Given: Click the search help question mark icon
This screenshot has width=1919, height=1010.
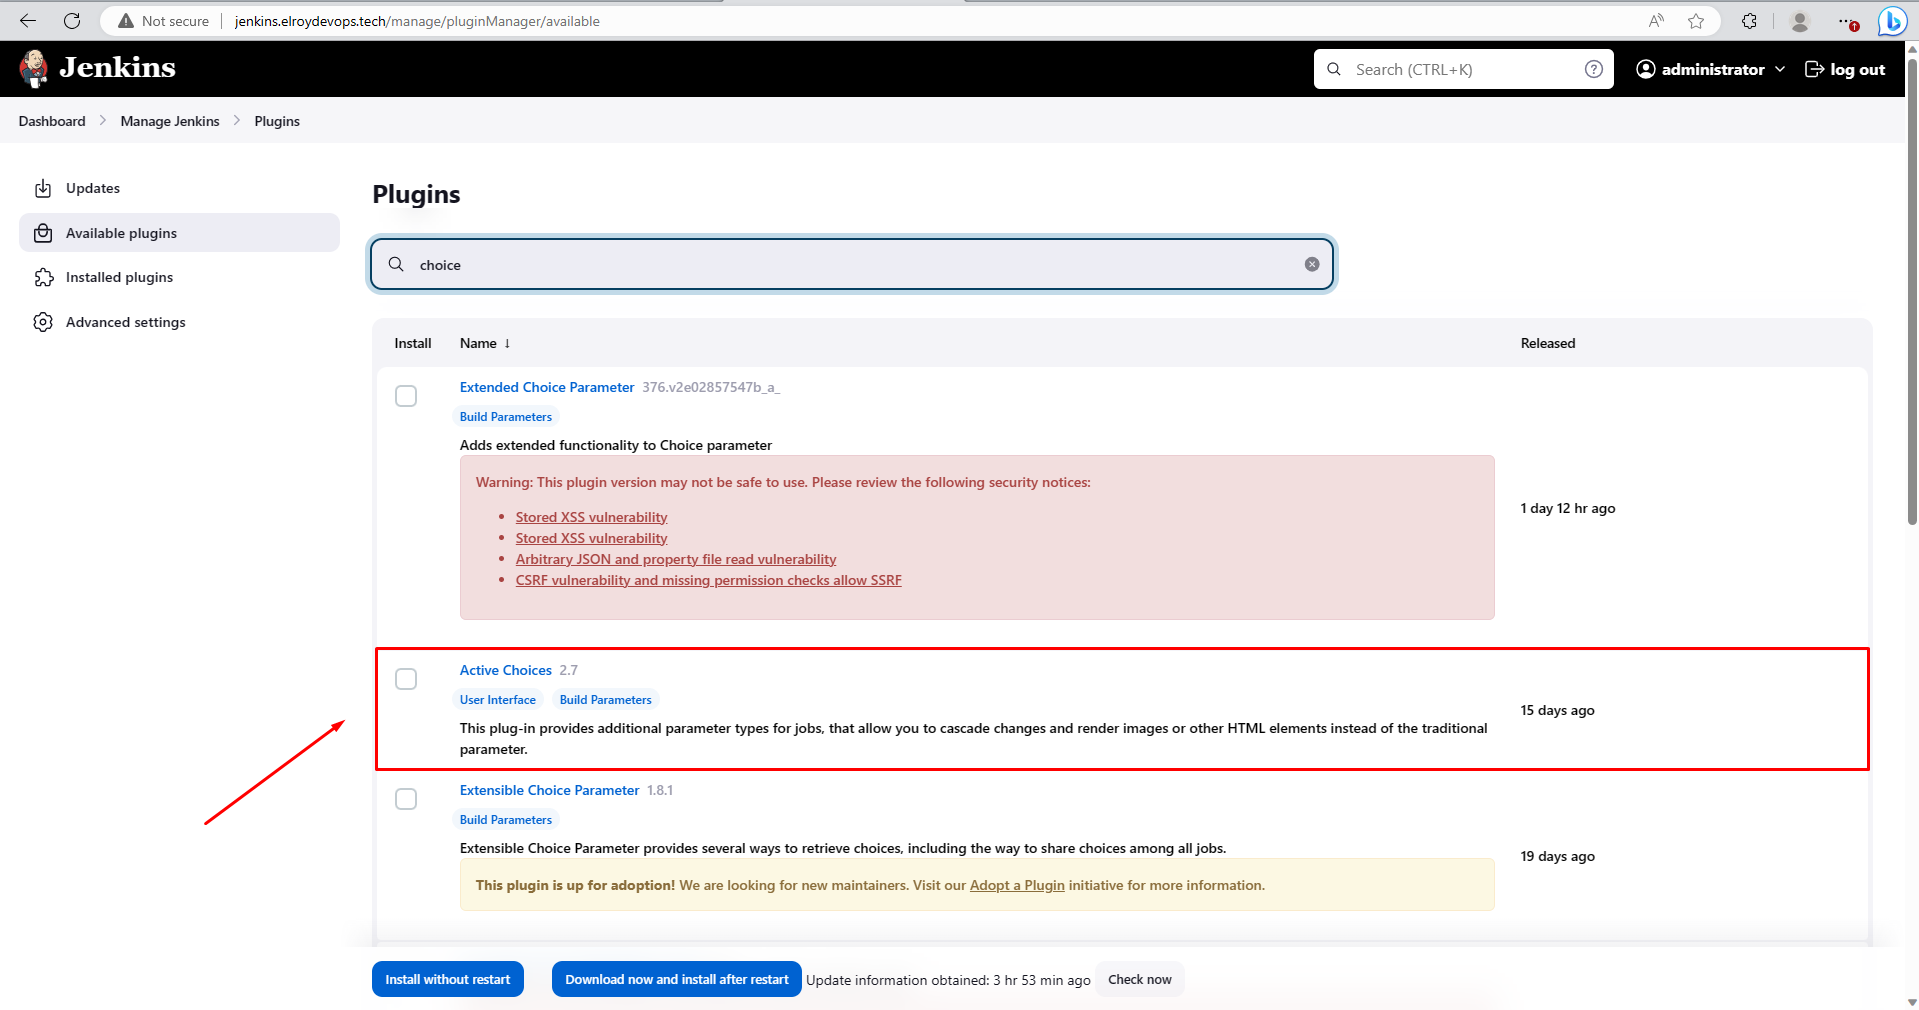Looking at the screenshot, I should (1594, 69).
